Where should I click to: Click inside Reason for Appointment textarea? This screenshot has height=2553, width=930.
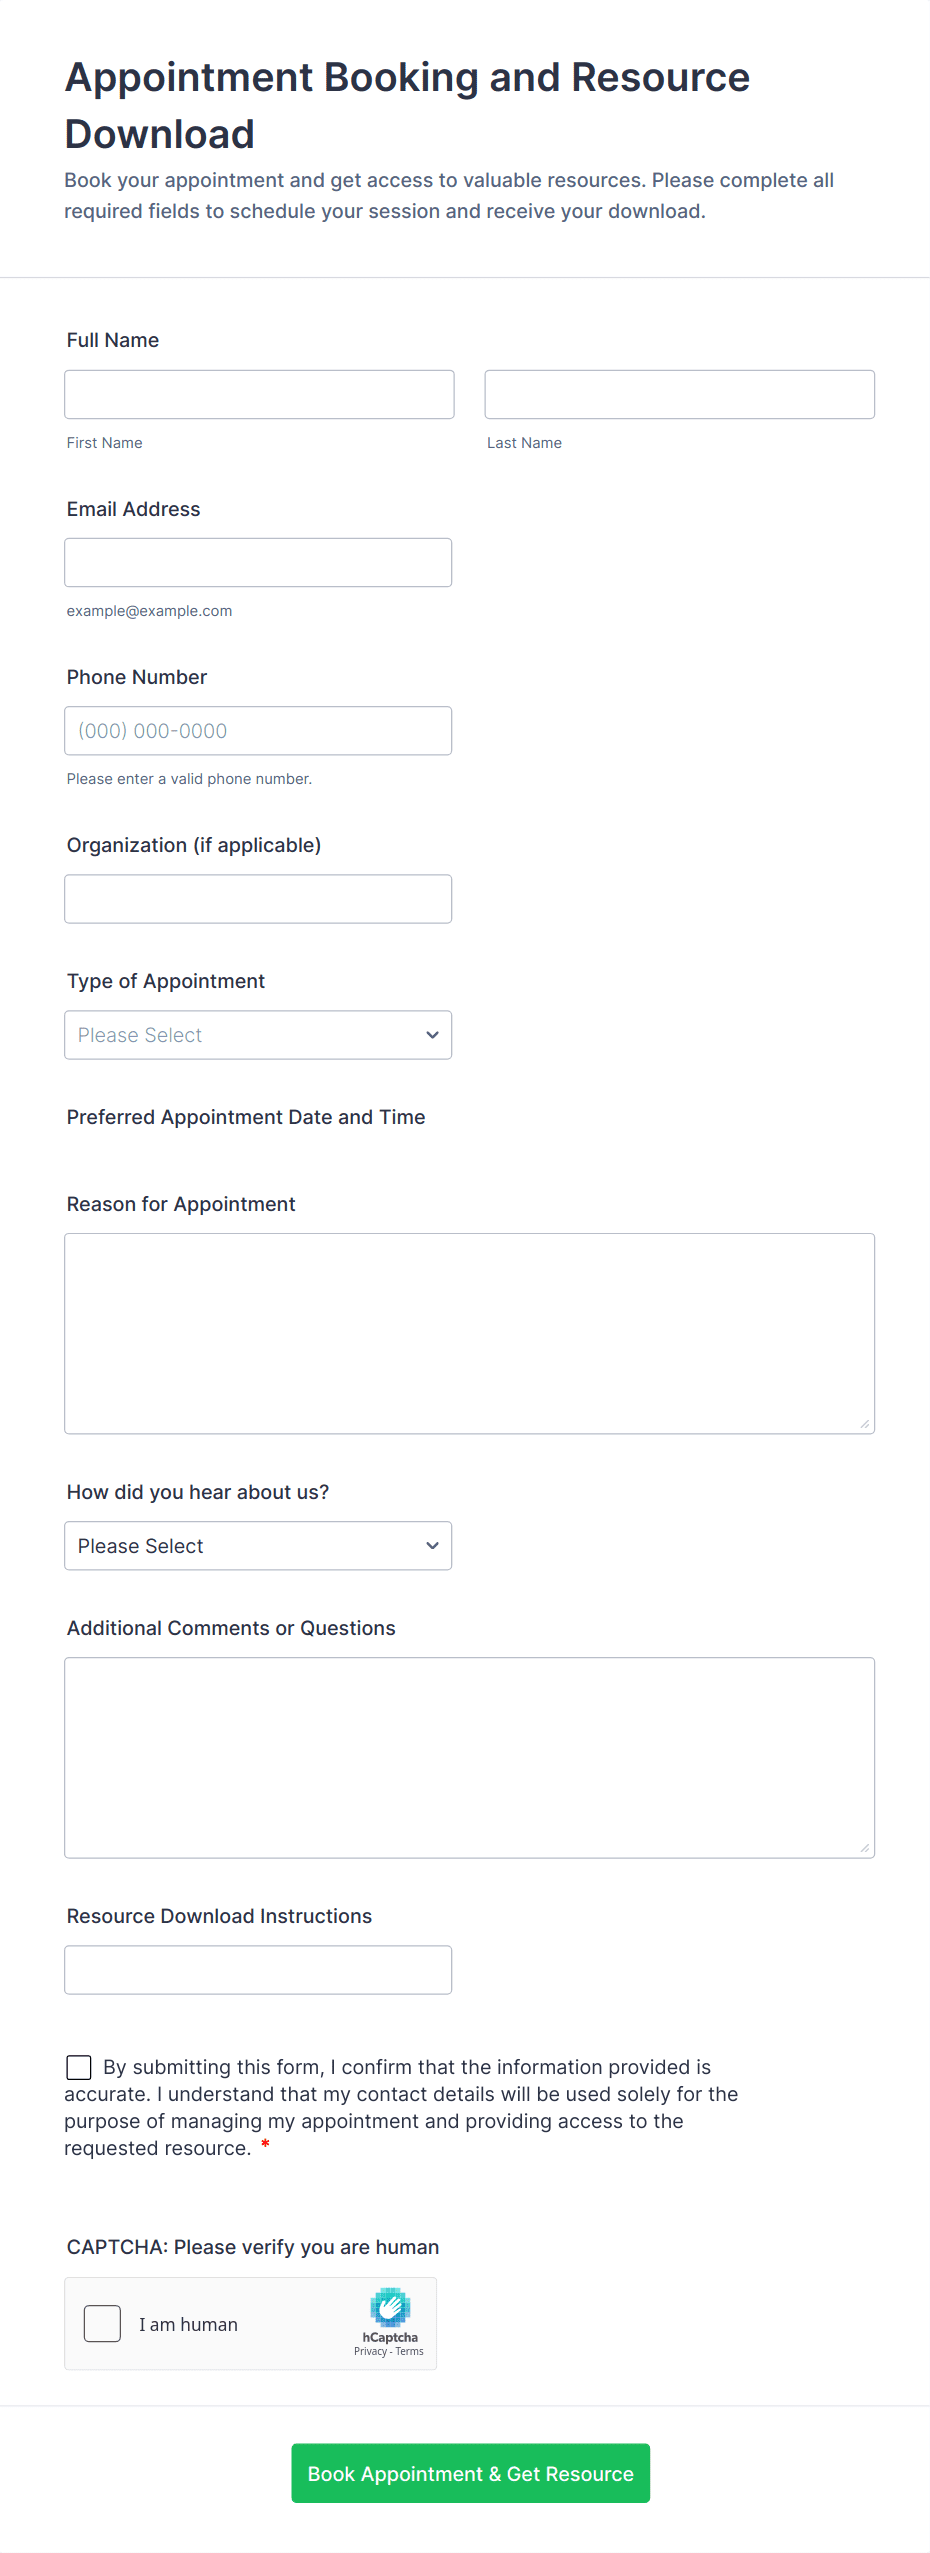469,1333
